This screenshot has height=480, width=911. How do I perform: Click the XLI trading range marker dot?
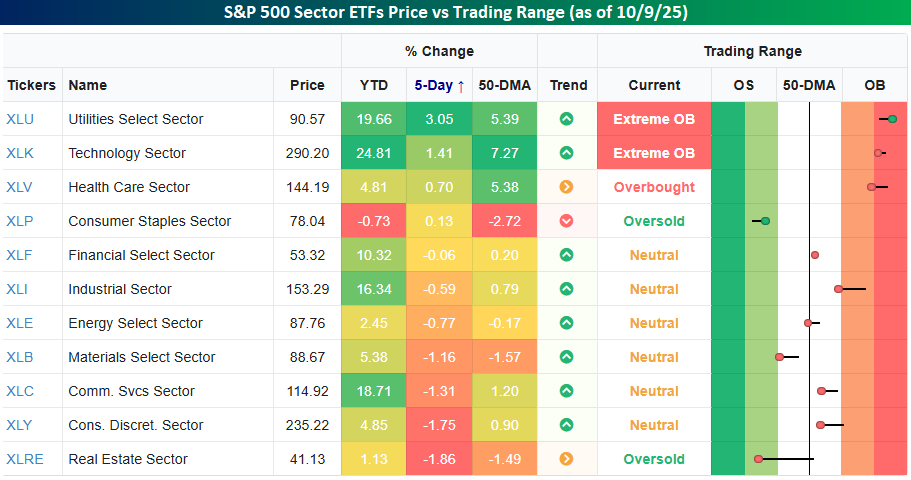click(839, 289)
